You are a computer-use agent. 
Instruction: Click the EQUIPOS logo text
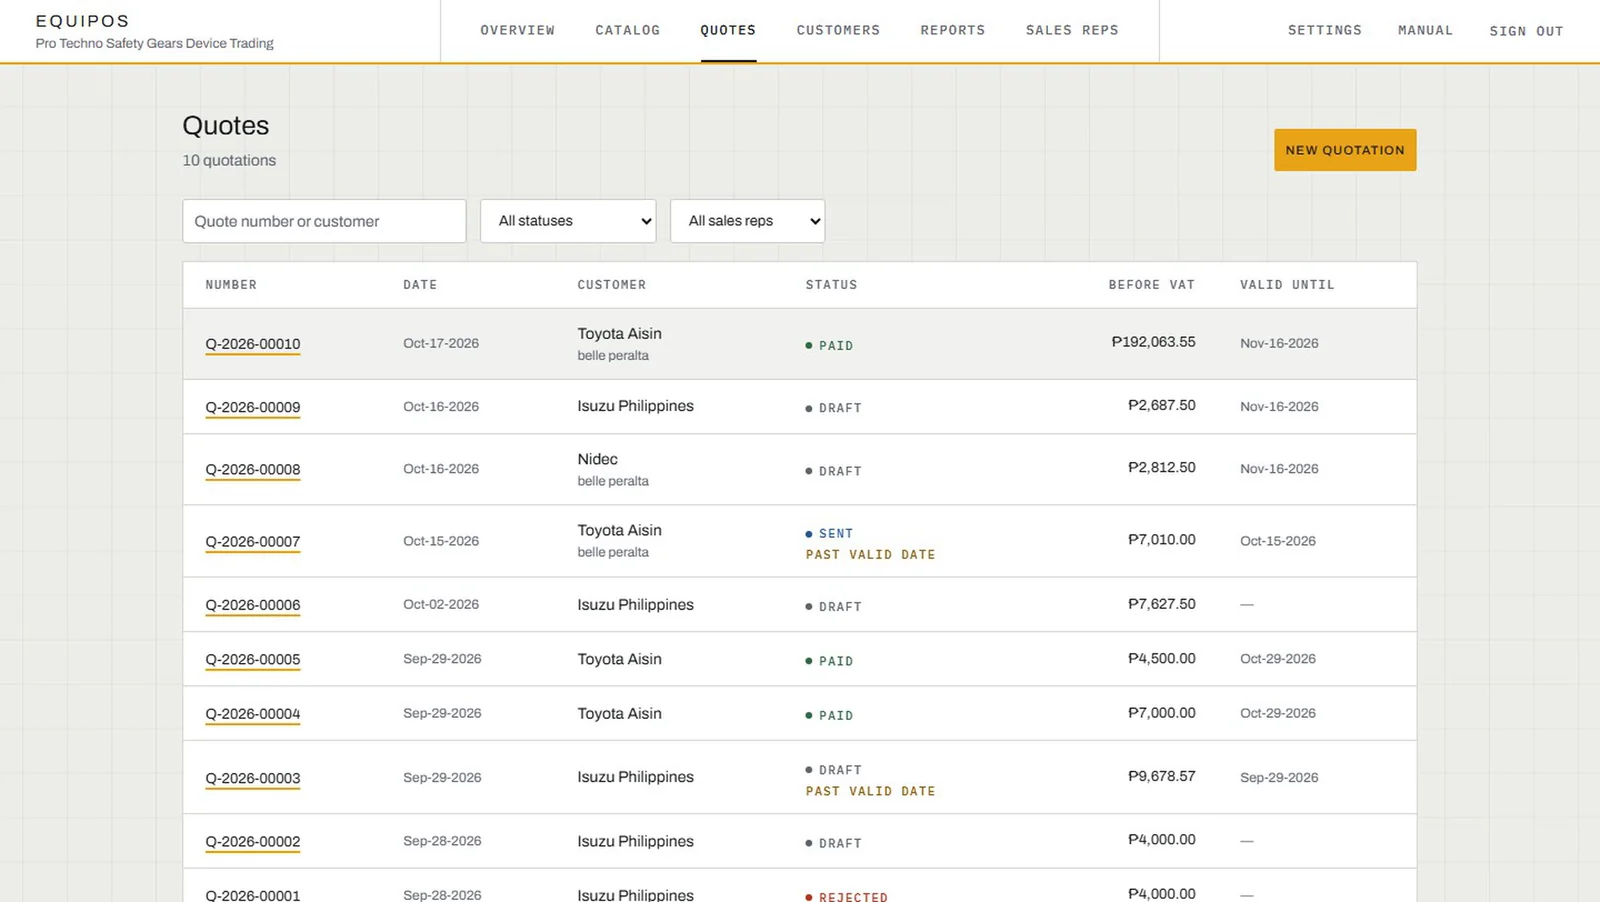82,21
